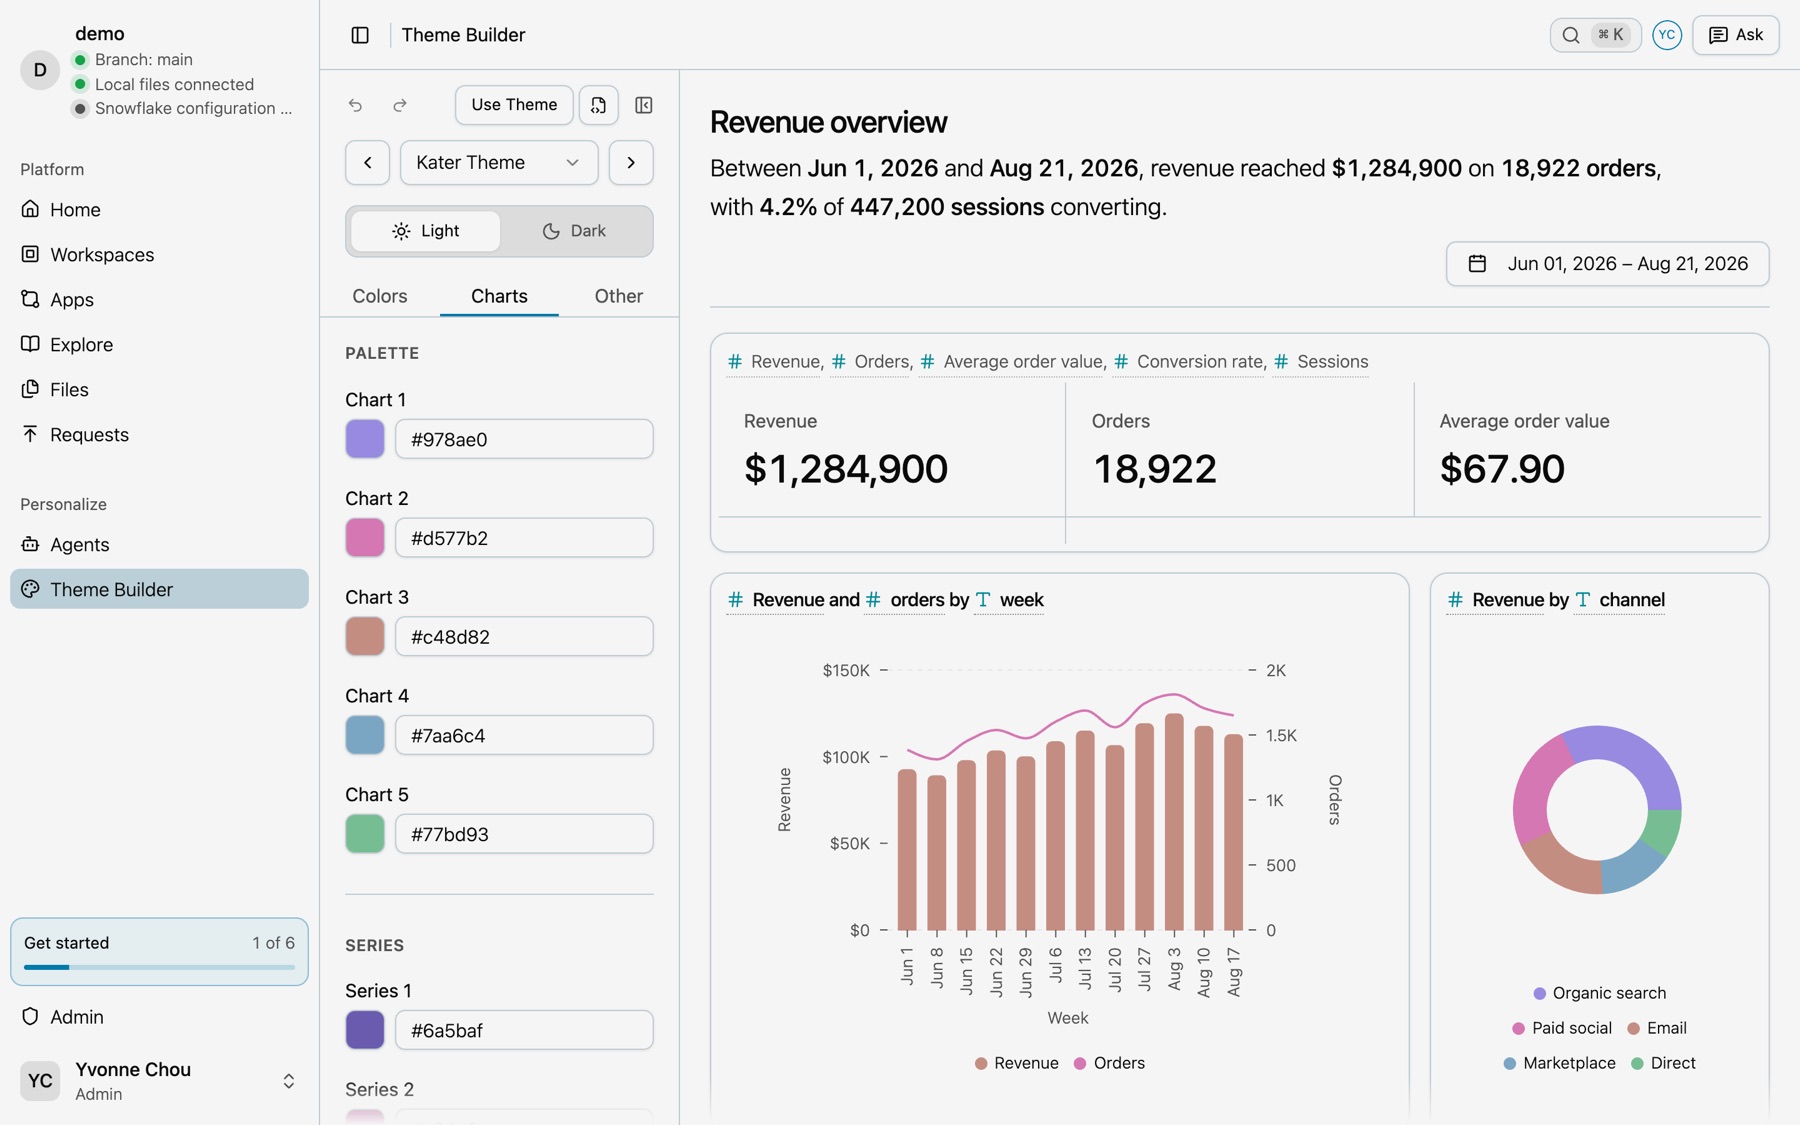The width and height of the screenshot is (1800, 1125).
Task: Collapse the theme editor panel icon
Action: tap(644, 105)
